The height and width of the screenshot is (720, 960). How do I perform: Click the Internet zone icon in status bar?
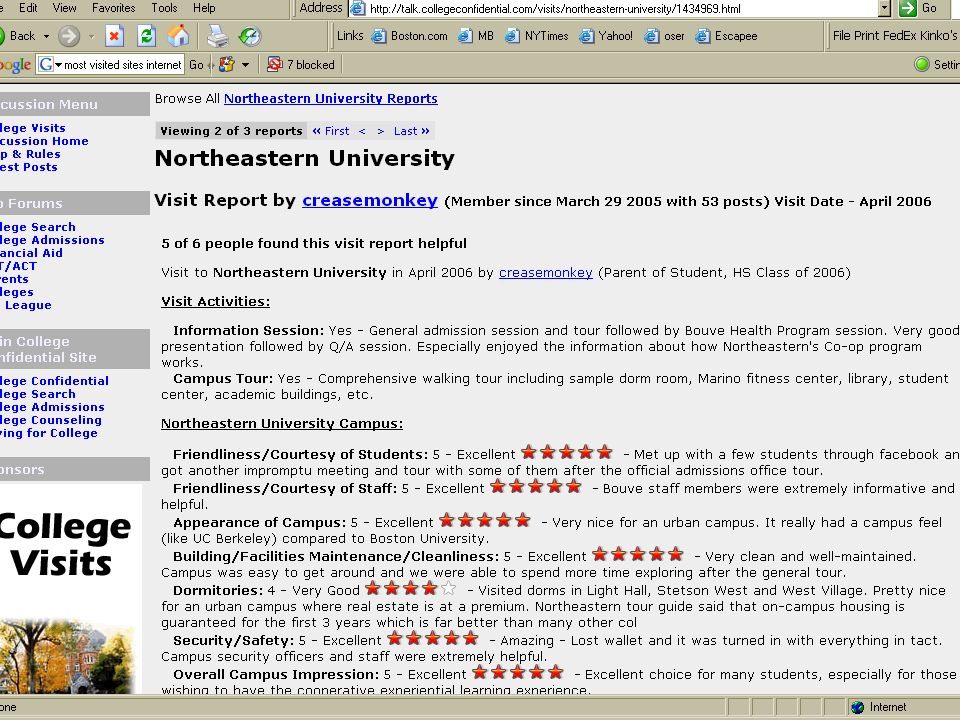click(857, 707)
